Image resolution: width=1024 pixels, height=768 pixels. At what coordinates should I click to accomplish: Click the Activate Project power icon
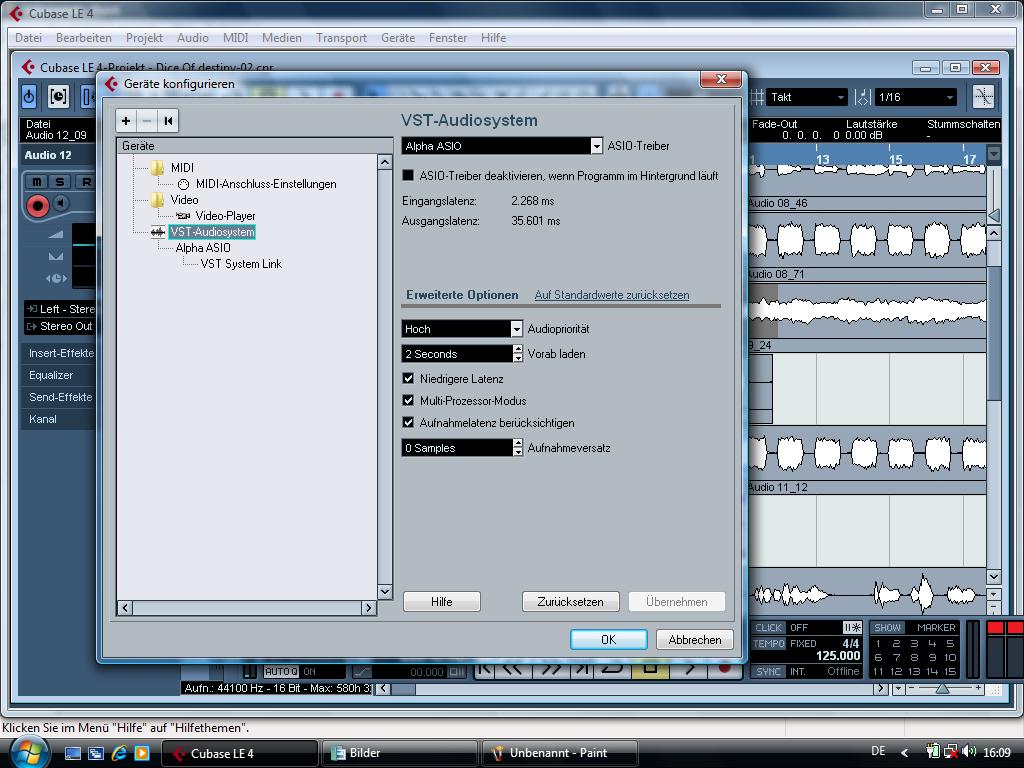(x=29, y=97)
